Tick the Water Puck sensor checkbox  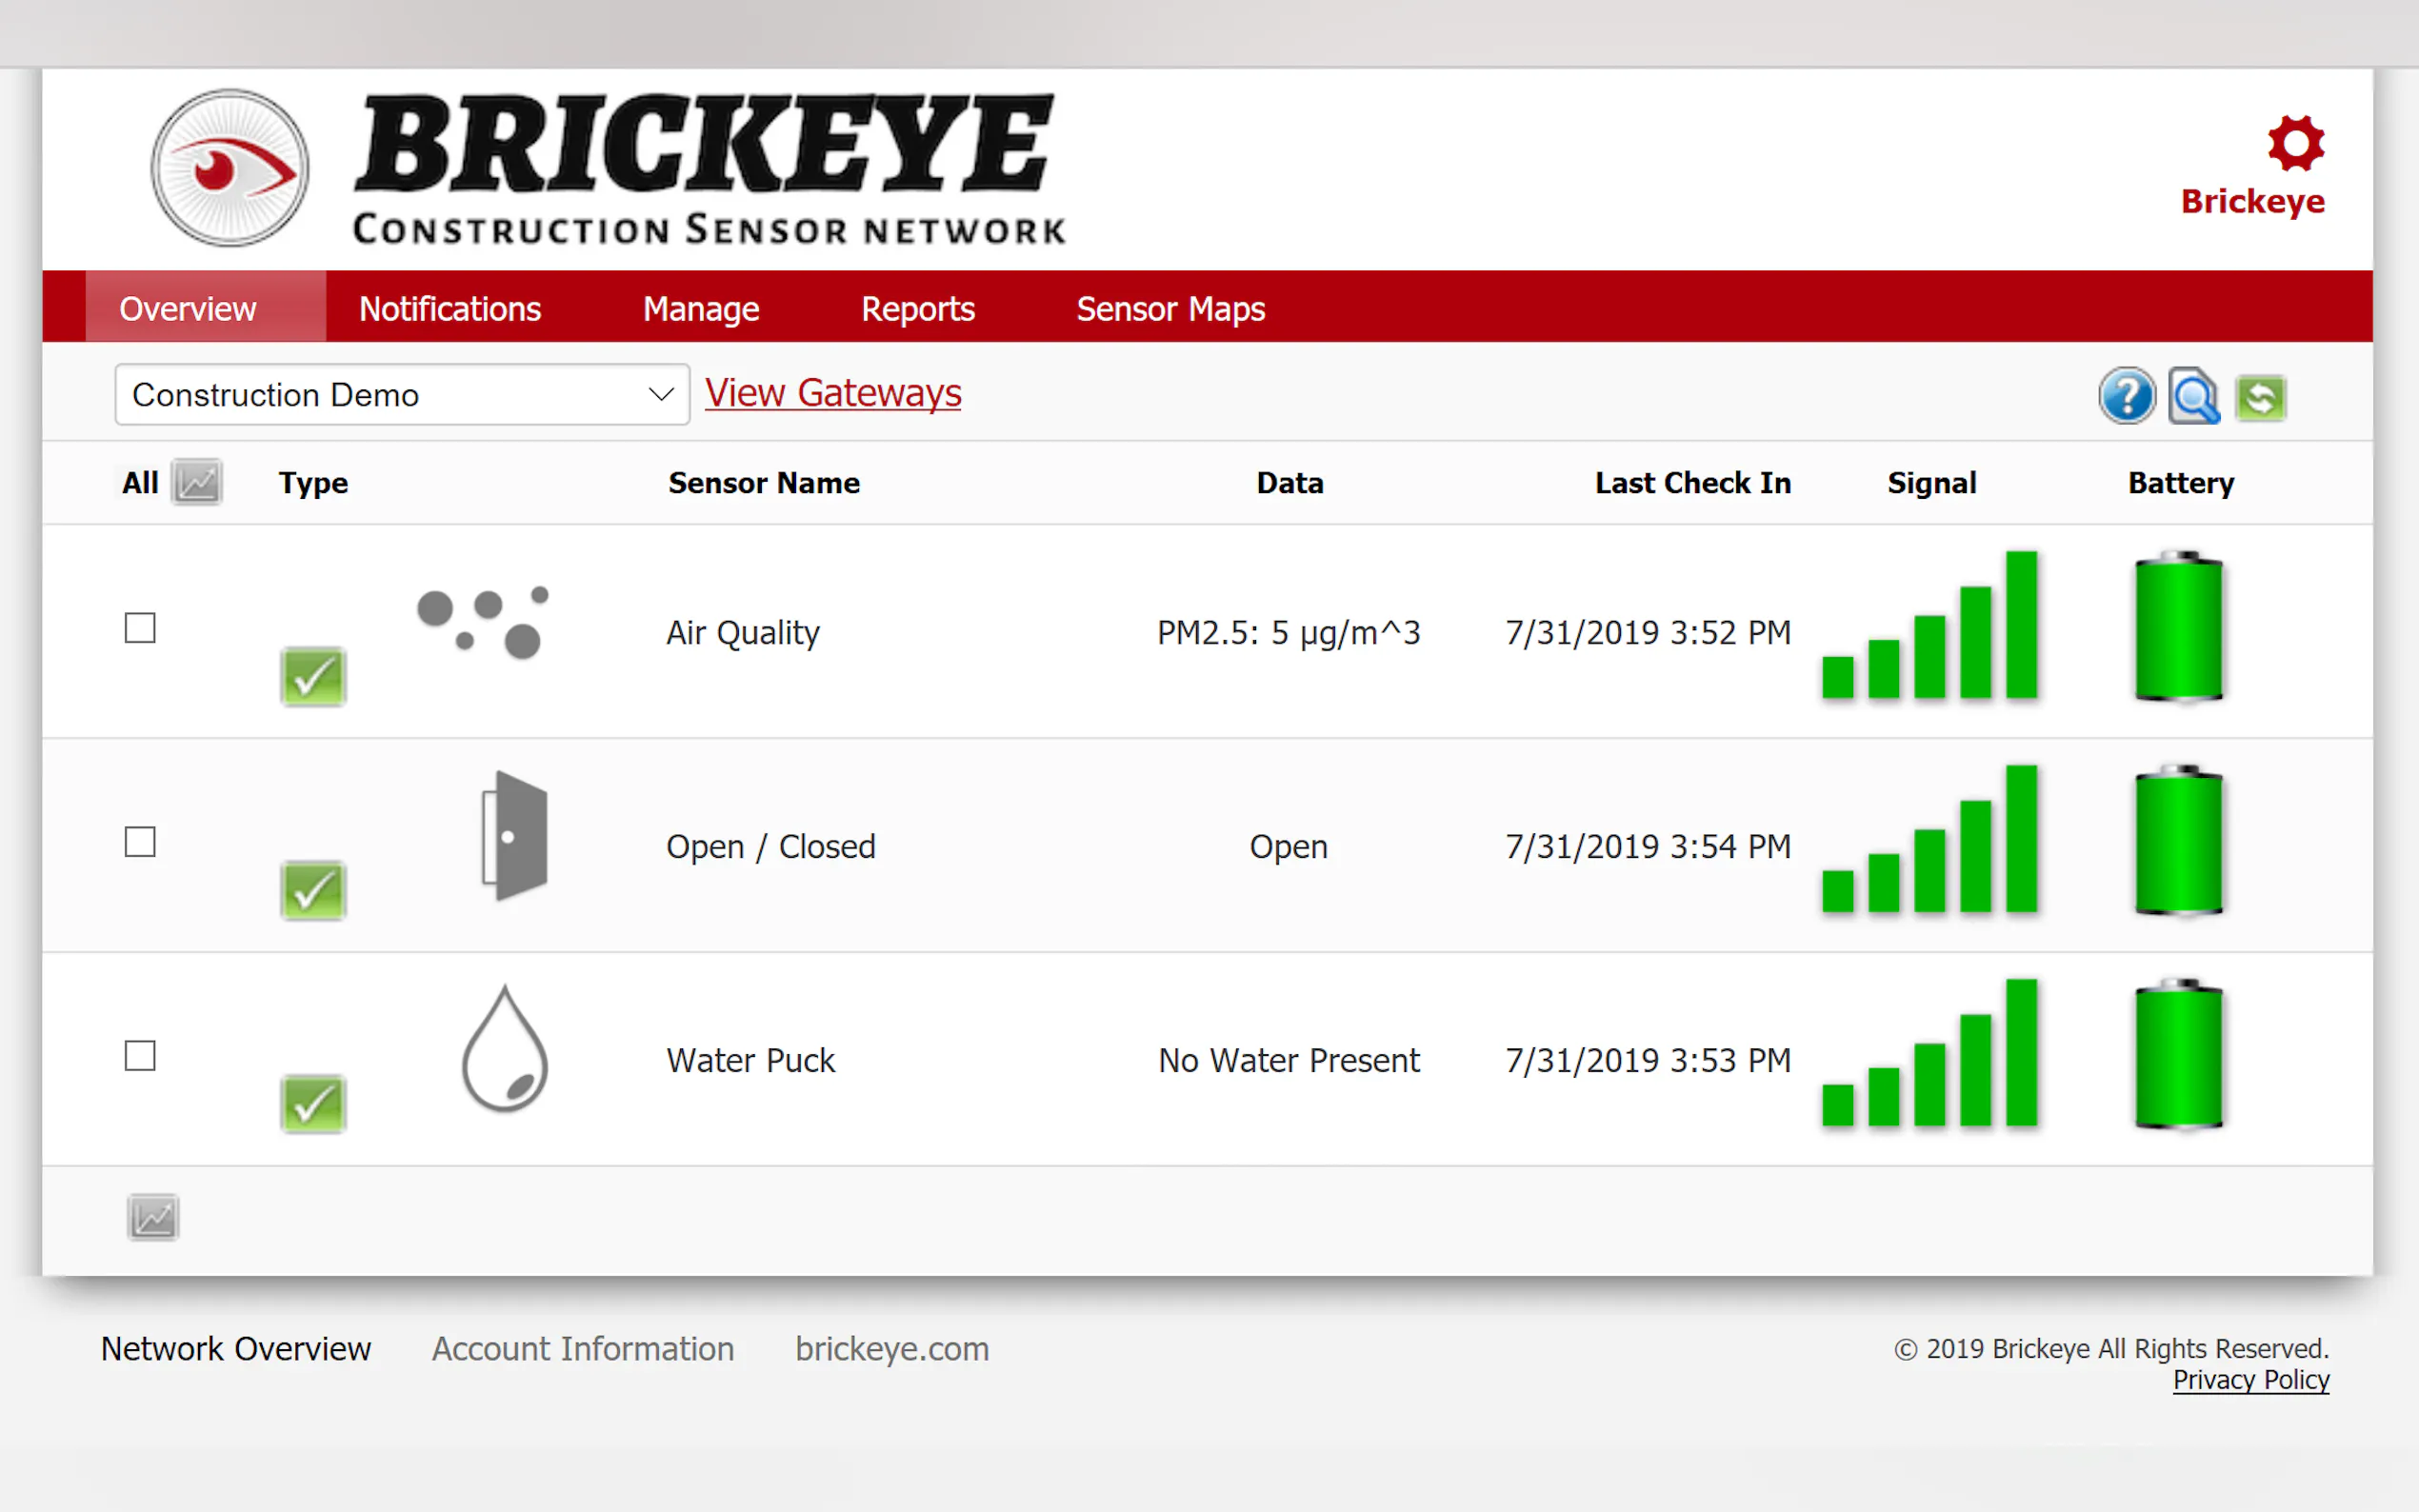coord(140,1056)
